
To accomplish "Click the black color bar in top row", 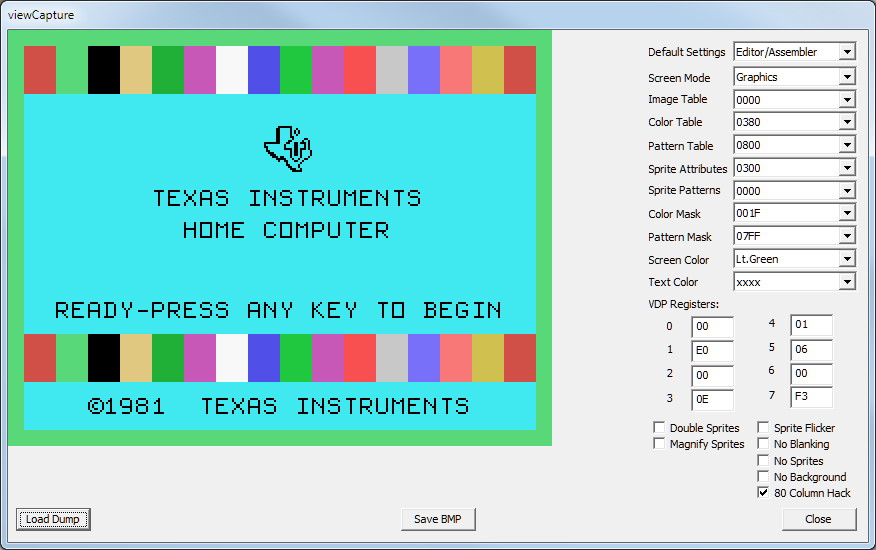I will (x=104, y=70).
